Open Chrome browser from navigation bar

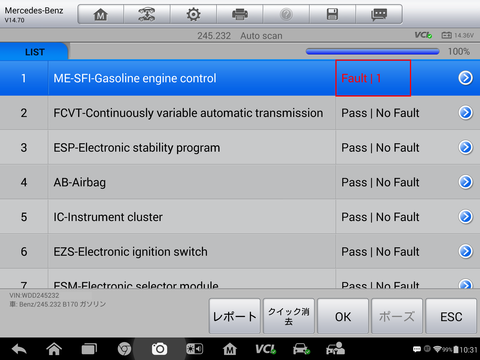click(x=124, y=349)
